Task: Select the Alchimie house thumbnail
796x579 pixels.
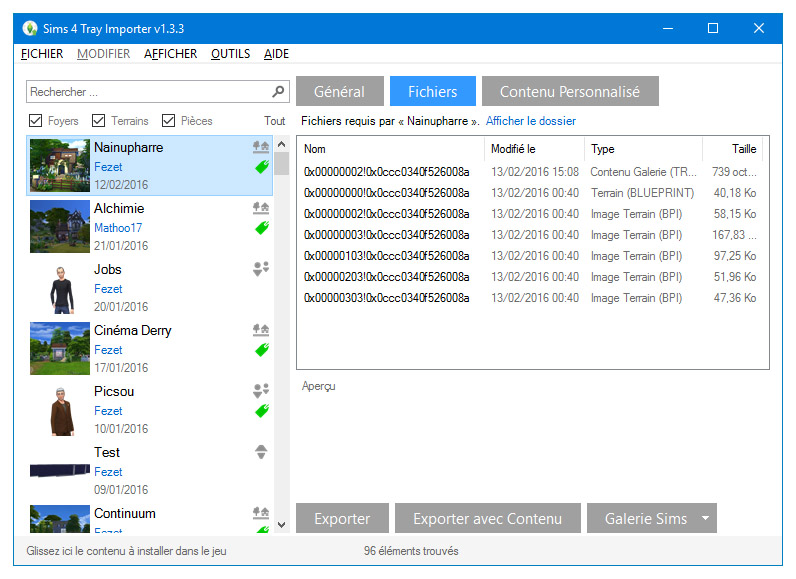Action: (60, 226)
